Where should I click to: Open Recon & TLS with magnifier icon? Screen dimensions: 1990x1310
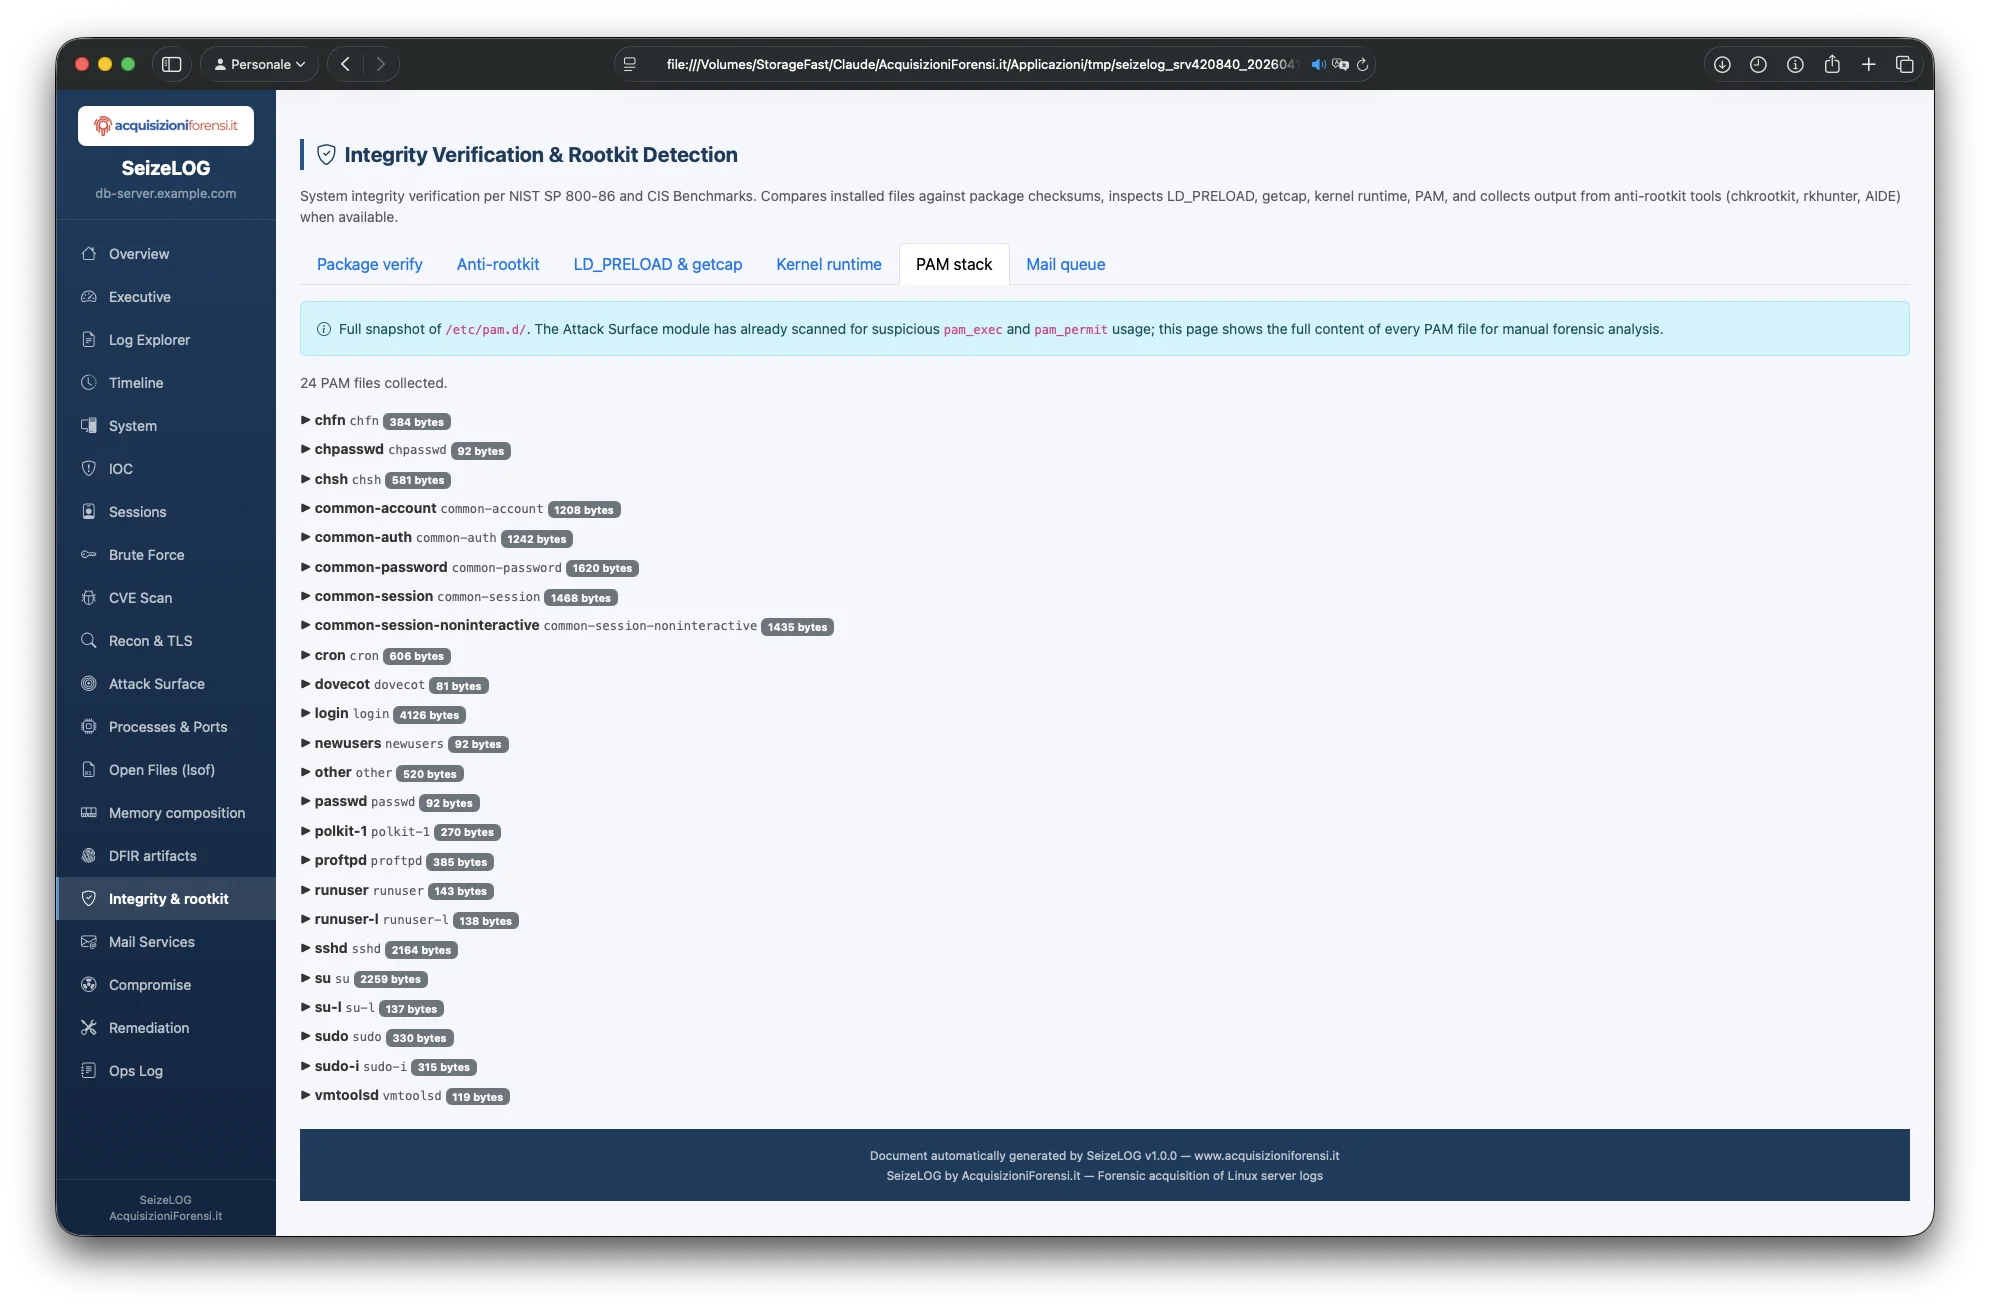pyautogui.click(x=89, y=640)
